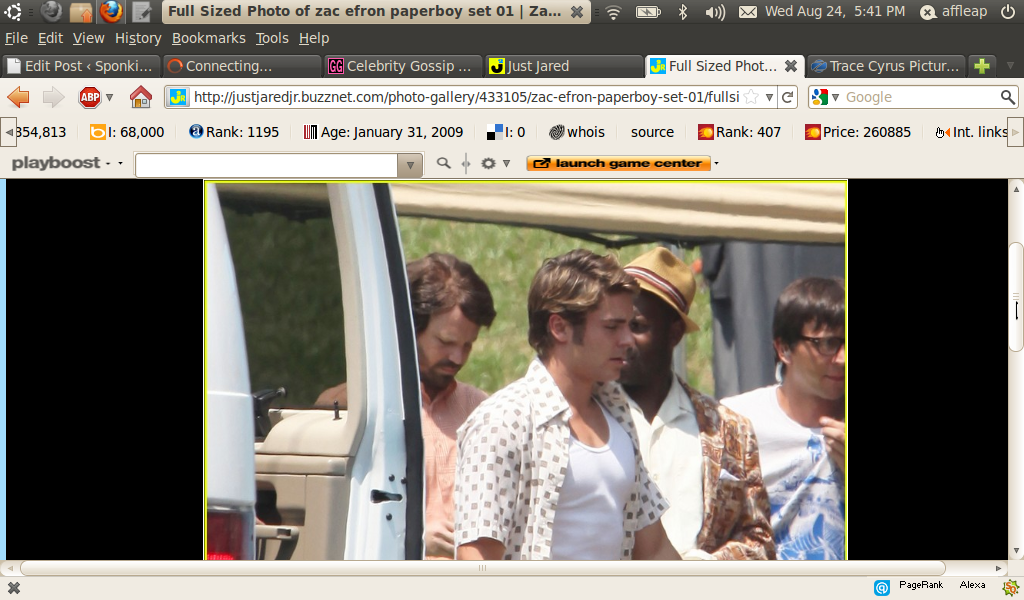Click the JJR site identity favicon
1024x600 pixels.
click(178, 97)
